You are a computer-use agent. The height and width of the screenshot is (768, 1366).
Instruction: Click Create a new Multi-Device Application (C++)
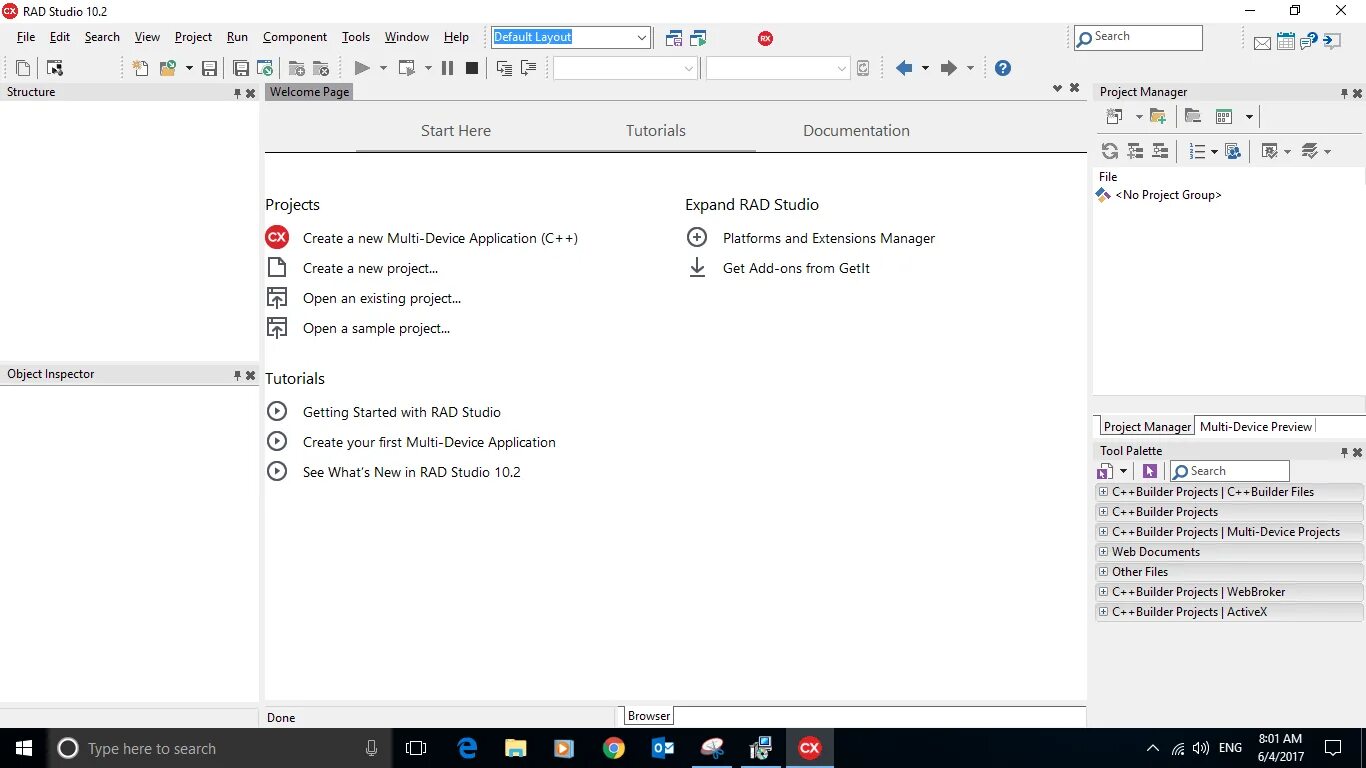click(x=440, y=238)
